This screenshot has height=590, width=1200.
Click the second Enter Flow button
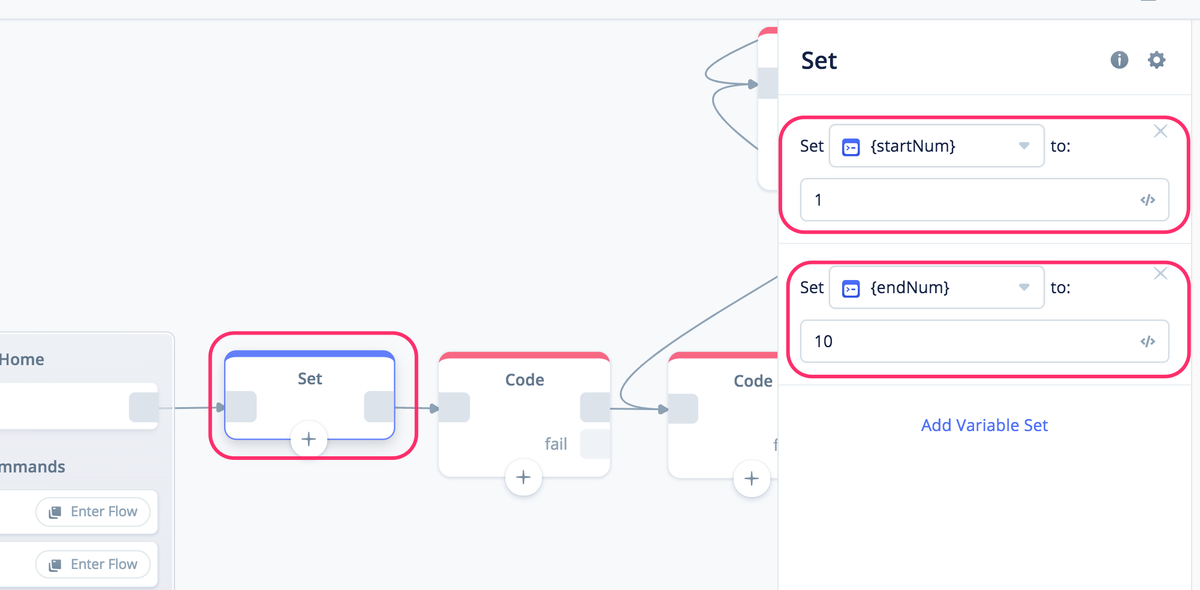94,564
